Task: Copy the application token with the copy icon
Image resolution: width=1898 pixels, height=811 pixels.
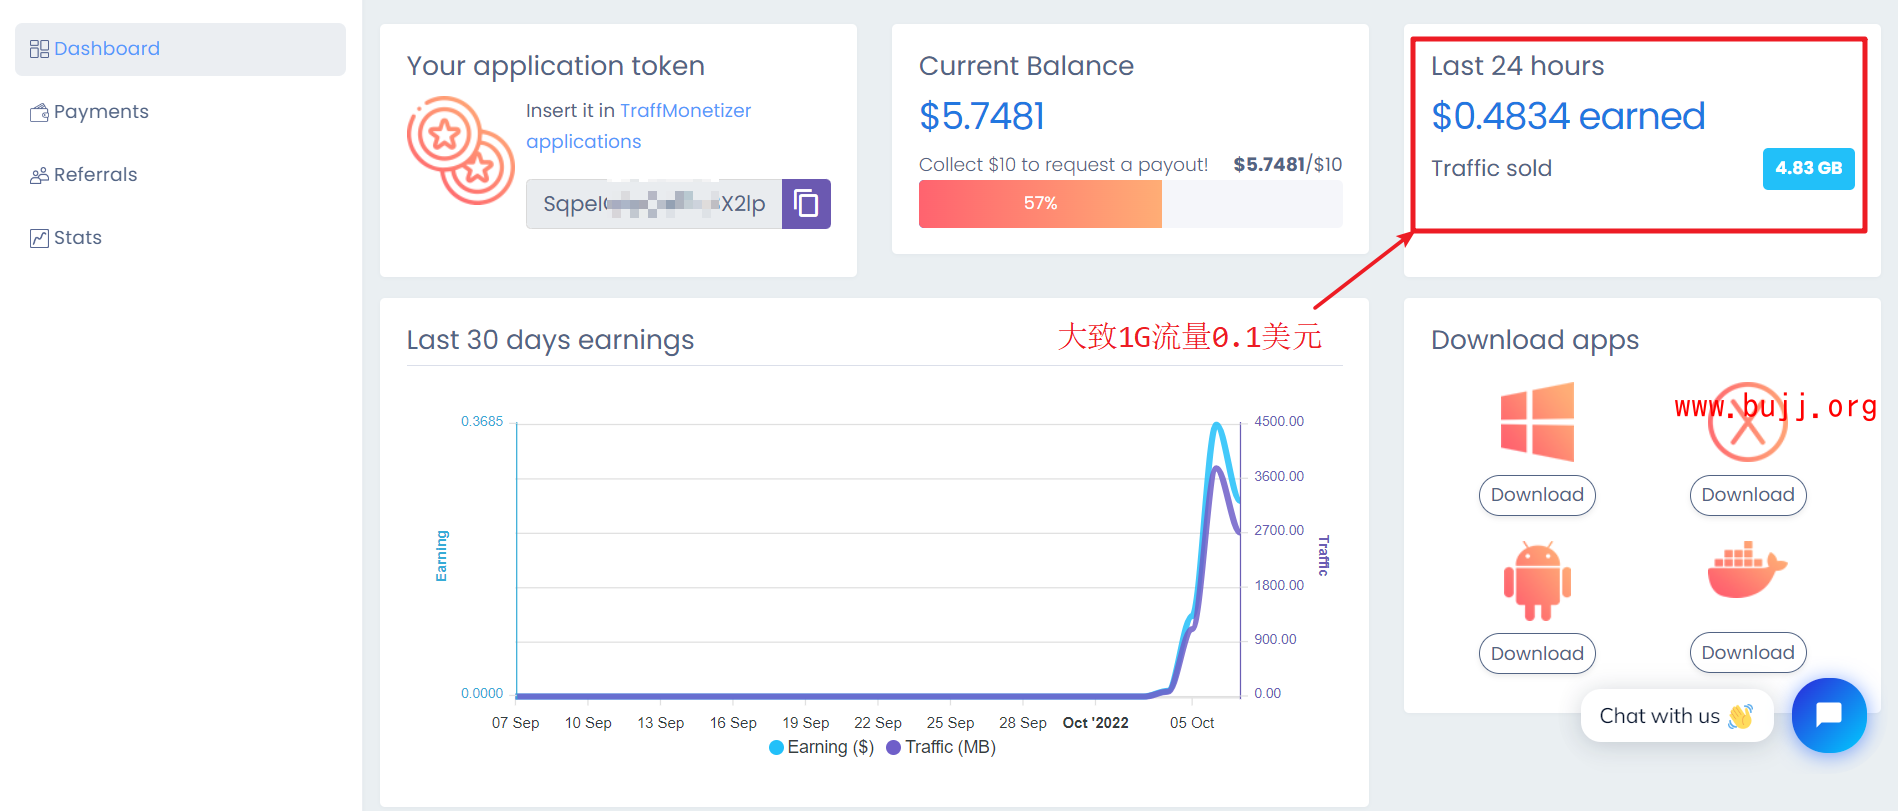Action: point(806,204)
